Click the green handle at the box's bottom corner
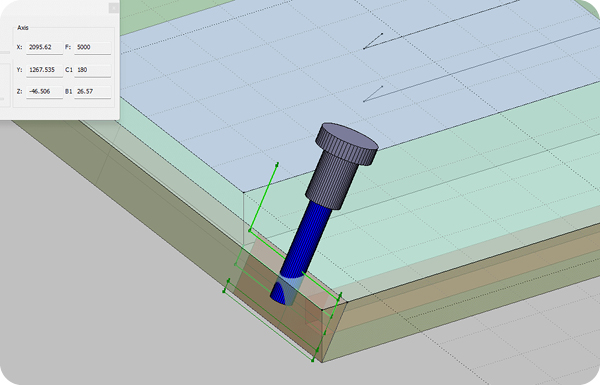Image resolution: width=600 pixels, height=385 pixels. coord(313,360)
